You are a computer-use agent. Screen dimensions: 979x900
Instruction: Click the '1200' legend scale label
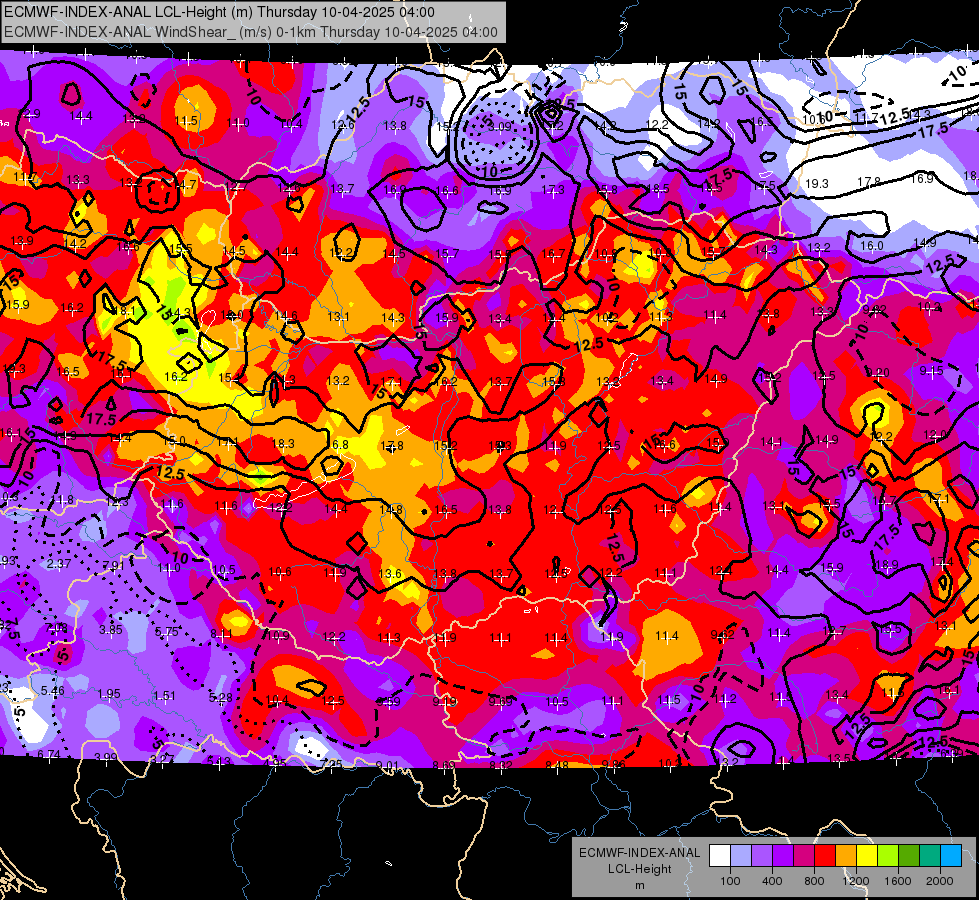pyautogui.click(x=856, y=881)
